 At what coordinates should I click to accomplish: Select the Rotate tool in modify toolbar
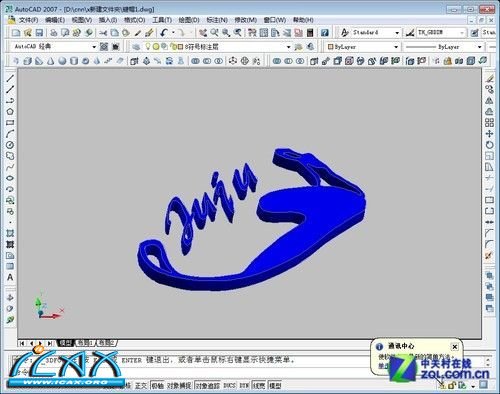click(x=489, y=145)
